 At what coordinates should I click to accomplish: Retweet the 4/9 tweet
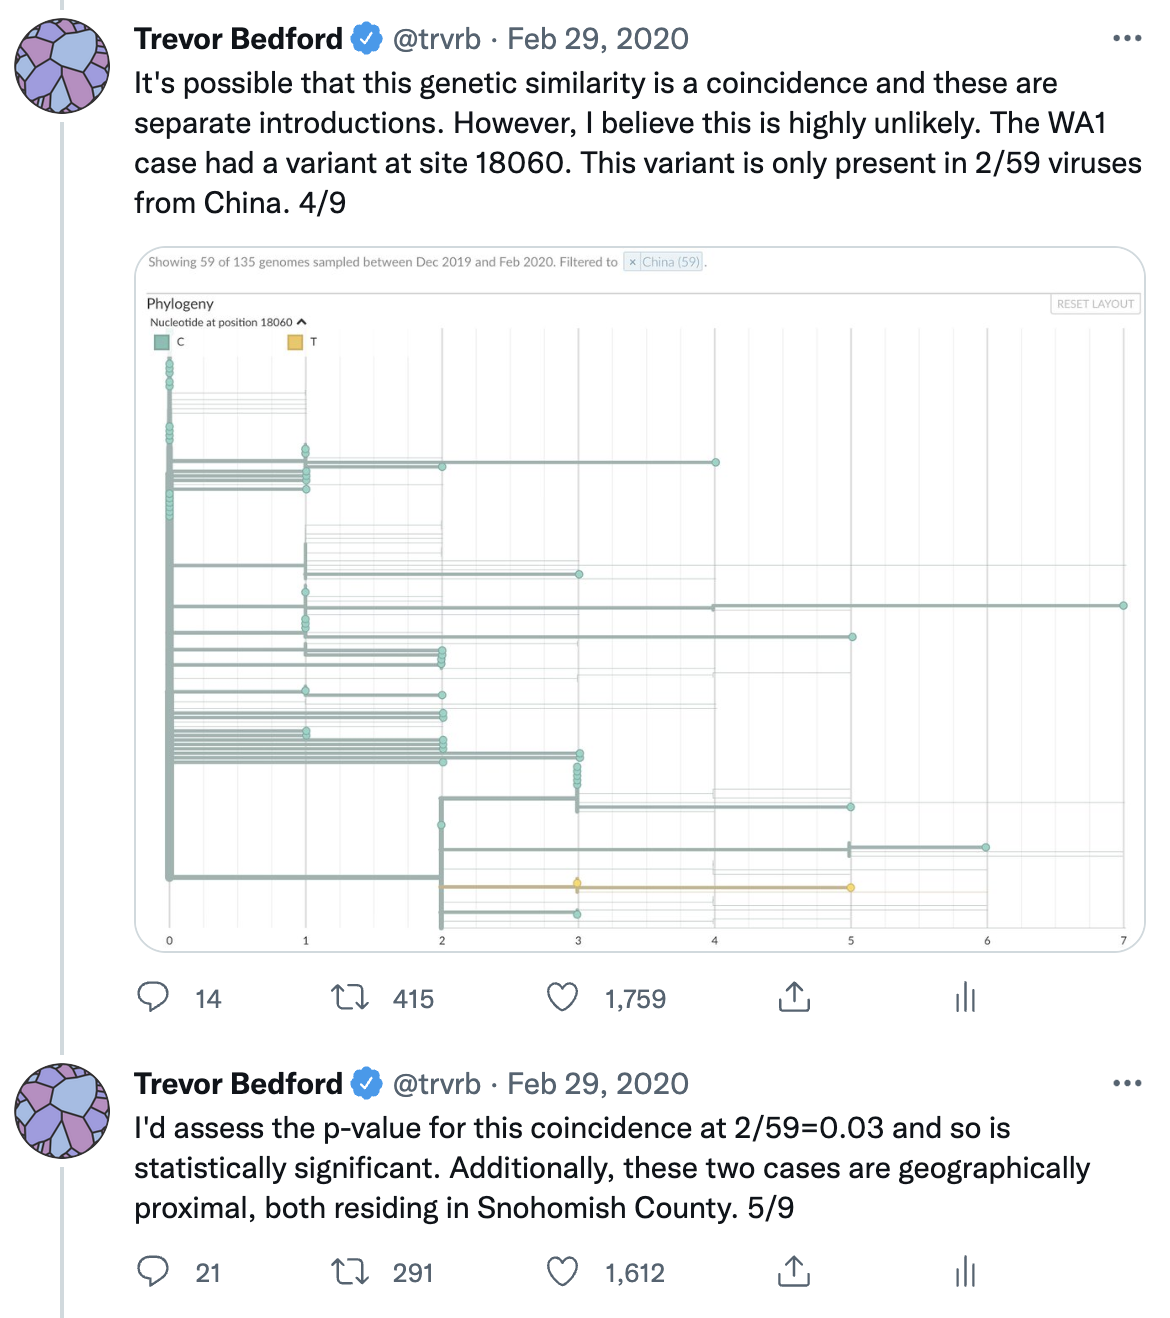tap(350, 997)
